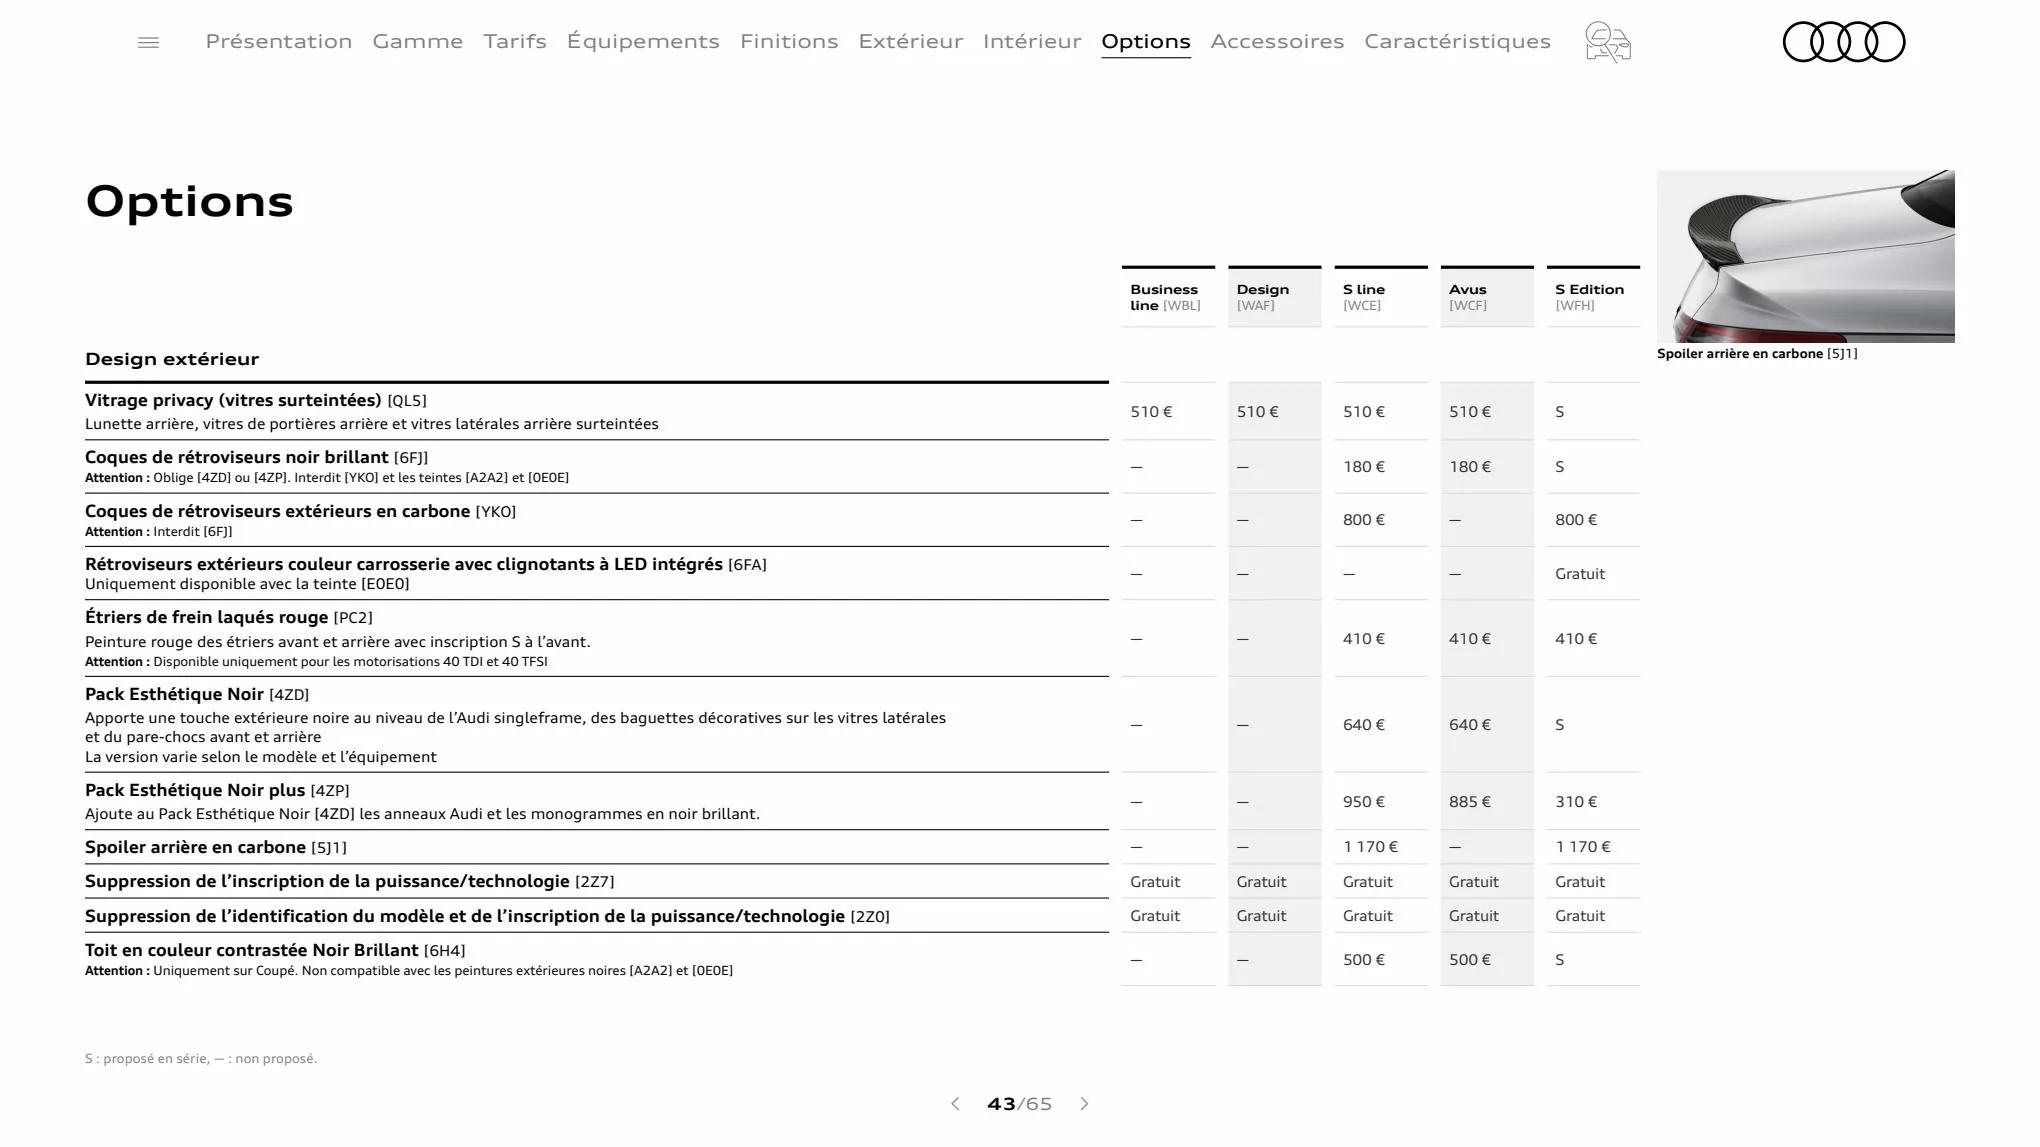Go to the Intérieur tab
The width and height of the screenshot is (2040, 1147).
click(x=1032, y=41)
